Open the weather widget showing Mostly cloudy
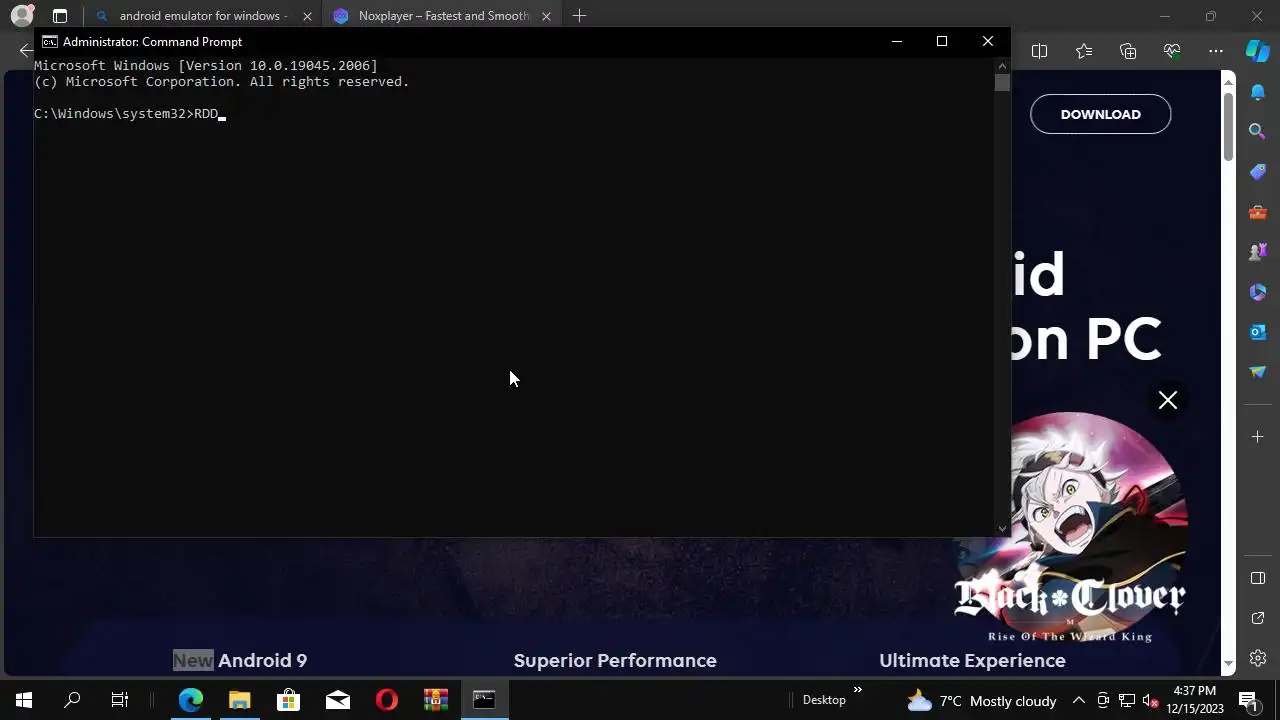The width and height of the screenshot is (1280, 720). (x=981, y=701)
